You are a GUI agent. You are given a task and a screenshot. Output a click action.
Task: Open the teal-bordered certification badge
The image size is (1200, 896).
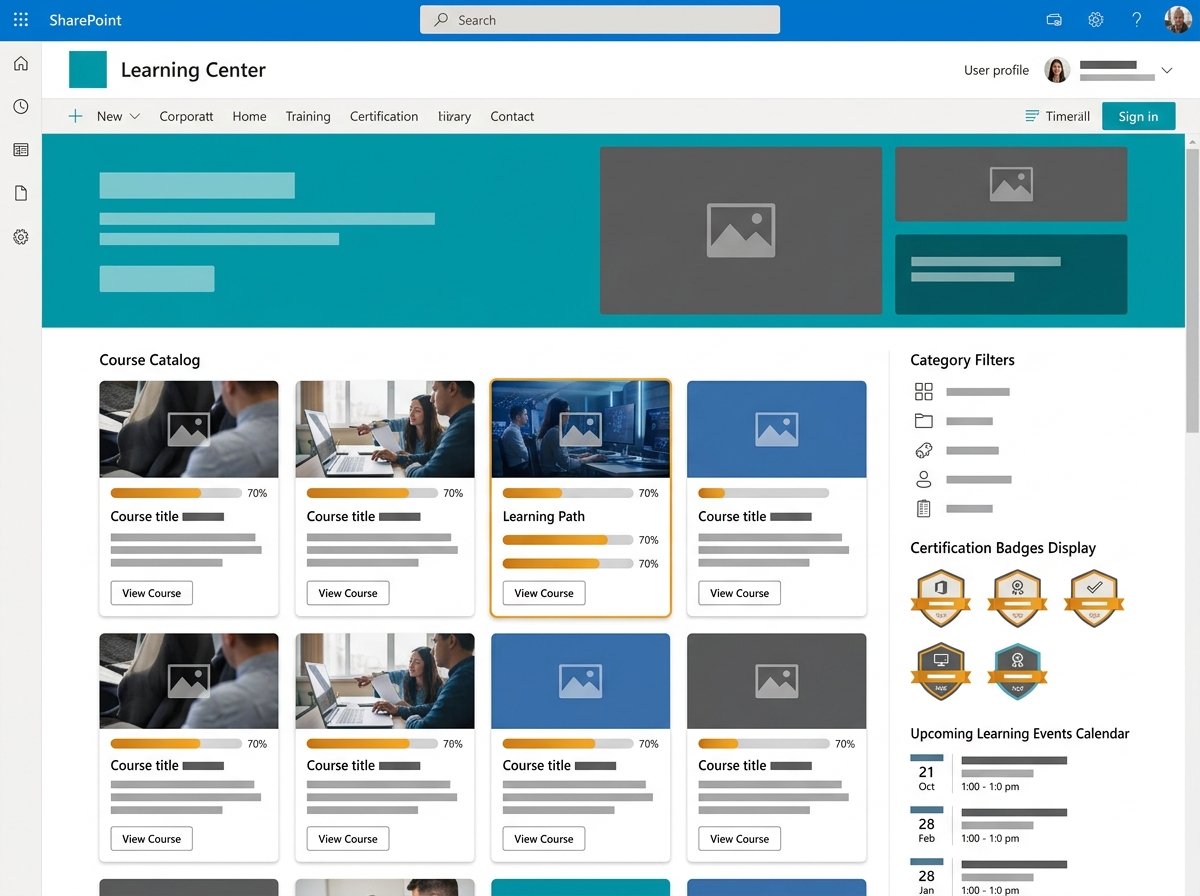coord(1017,672)
